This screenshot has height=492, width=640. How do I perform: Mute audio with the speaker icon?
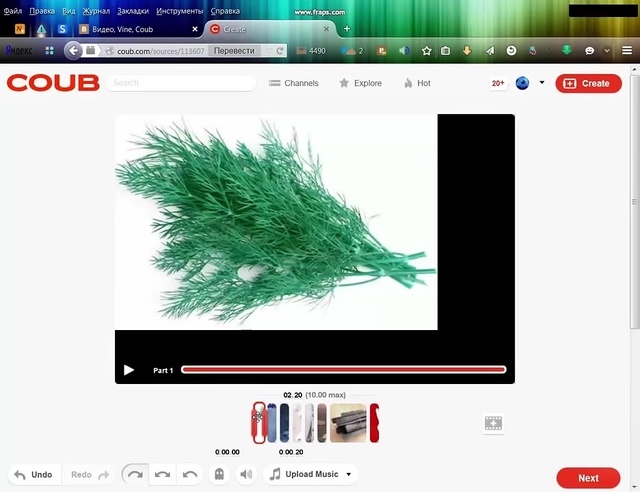(245, 474)
